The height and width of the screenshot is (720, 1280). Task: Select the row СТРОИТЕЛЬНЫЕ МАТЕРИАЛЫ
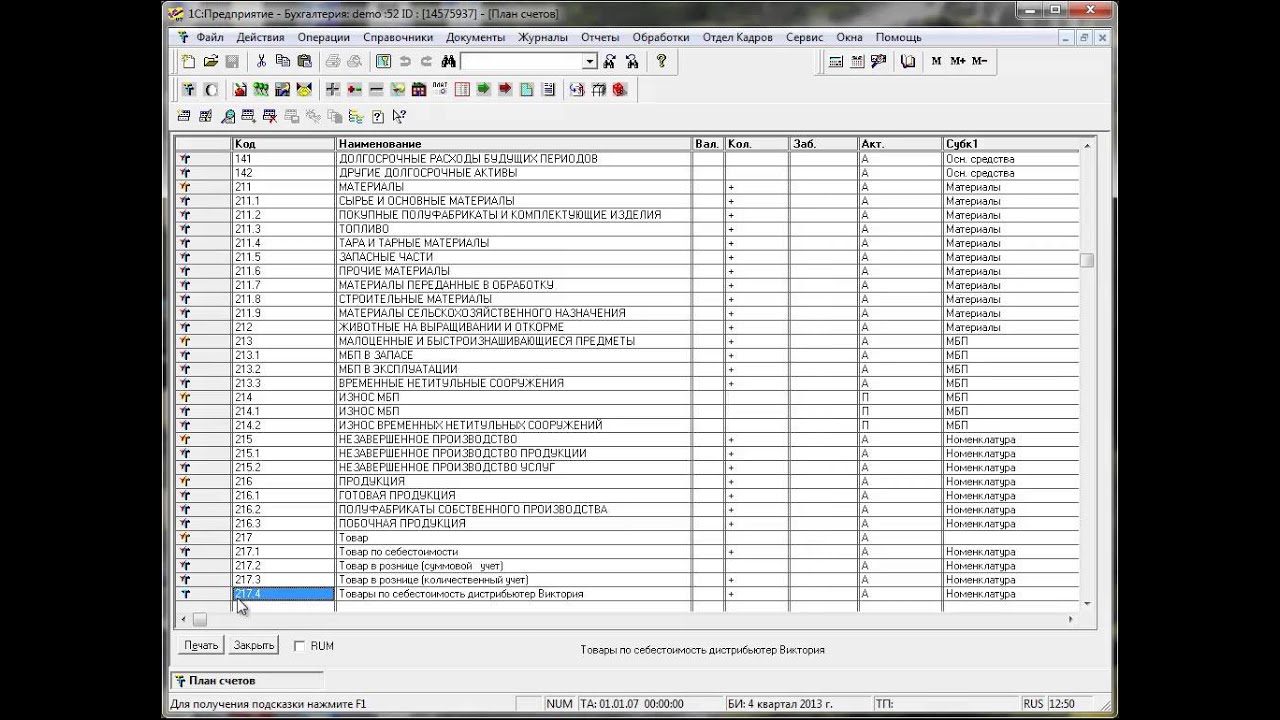pyautogui.click(x=628, y=299)
